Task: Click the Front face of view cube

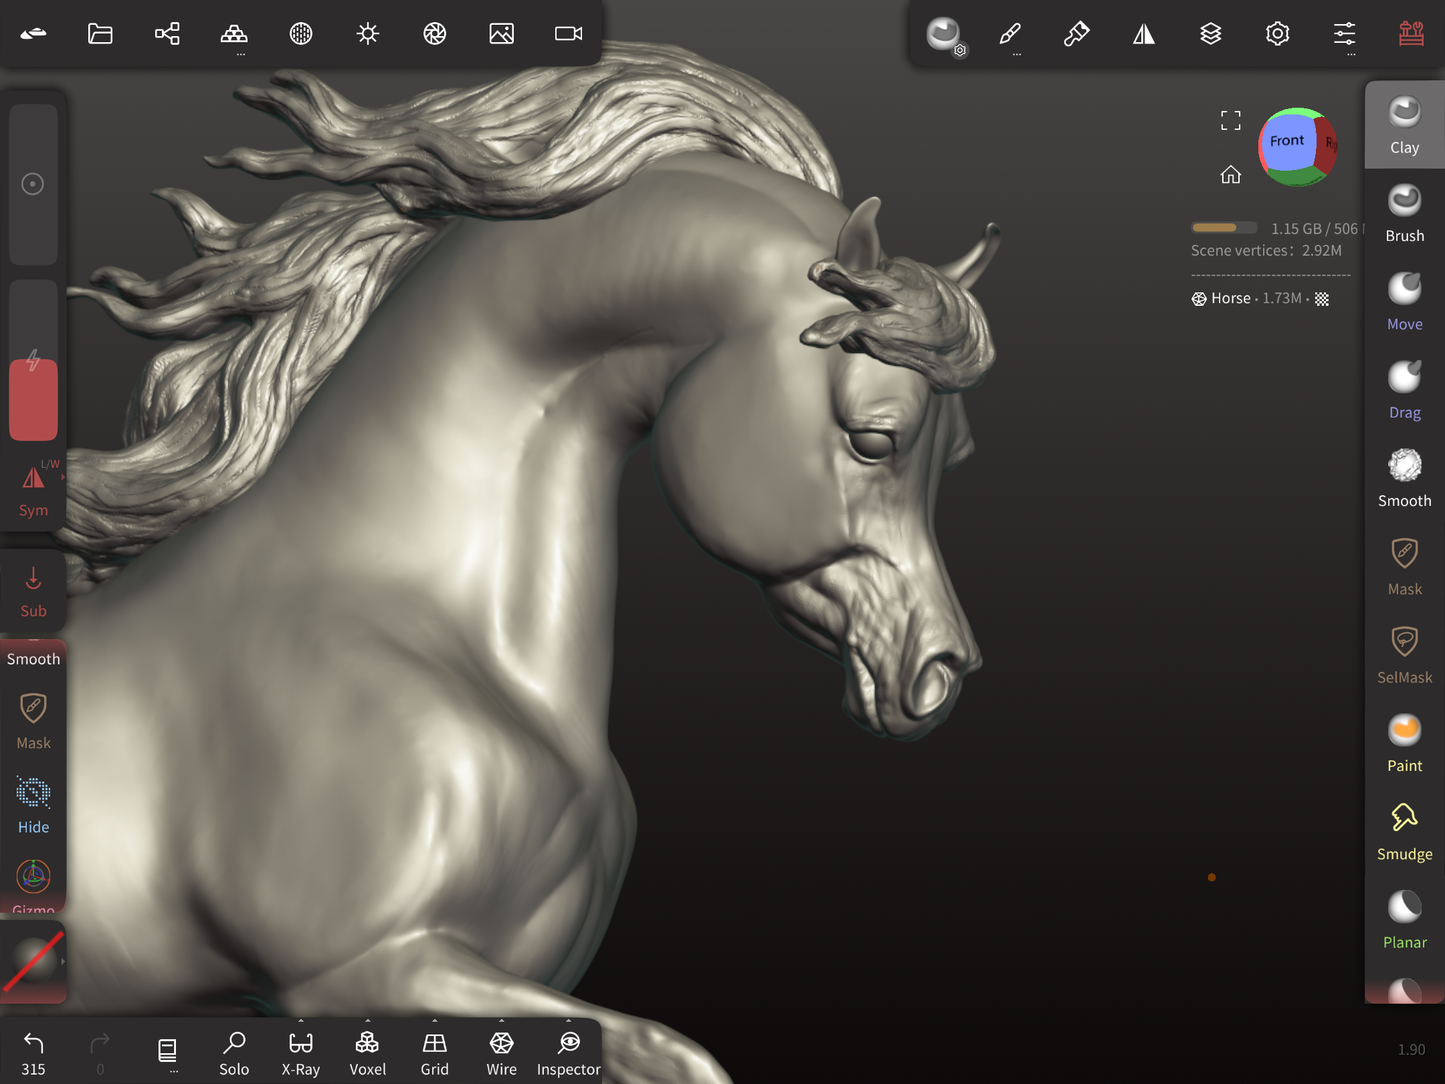Action: tap(1286, 141)
